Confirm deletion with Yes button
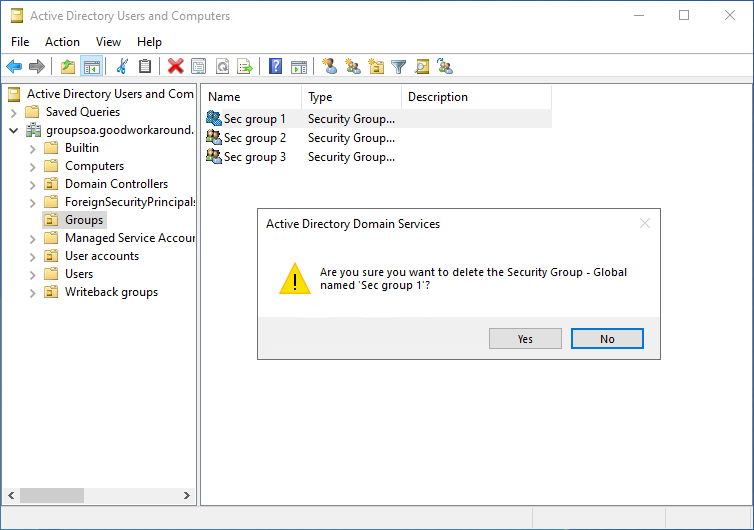Viewport: 754px width, 530px height. pos(525,339)
